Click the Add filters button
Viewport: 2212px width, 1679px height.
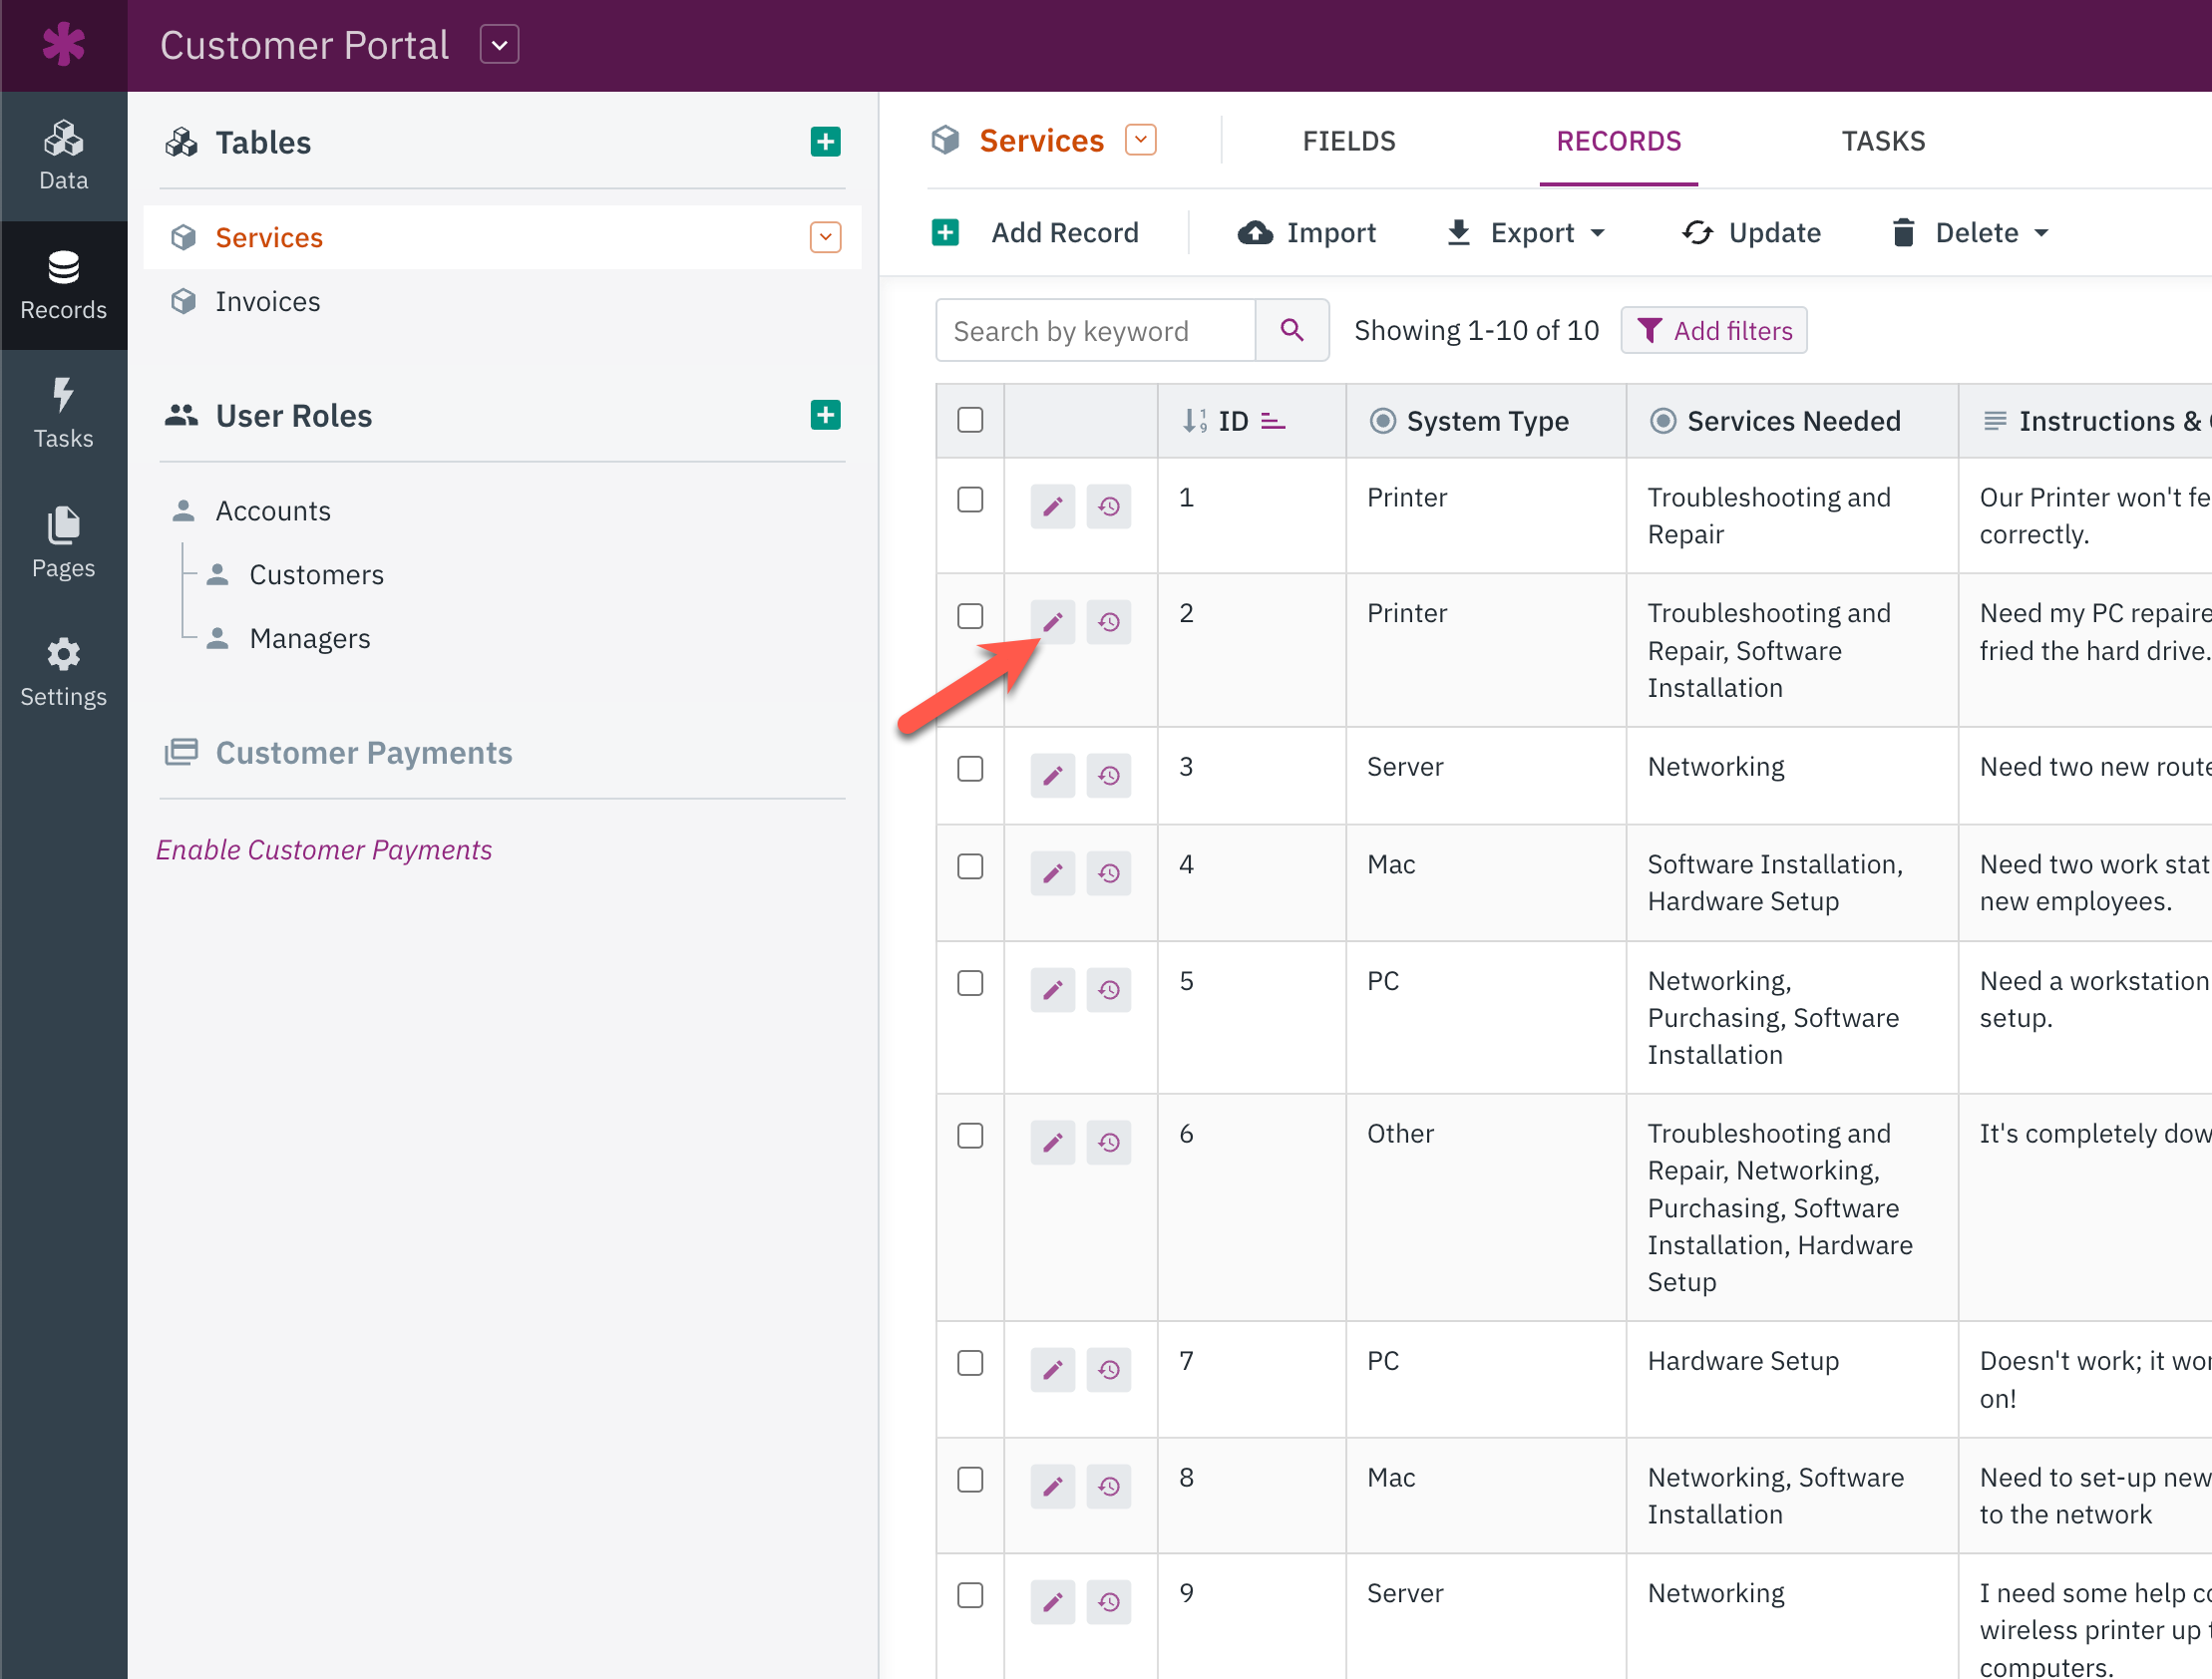point(1713,330)
